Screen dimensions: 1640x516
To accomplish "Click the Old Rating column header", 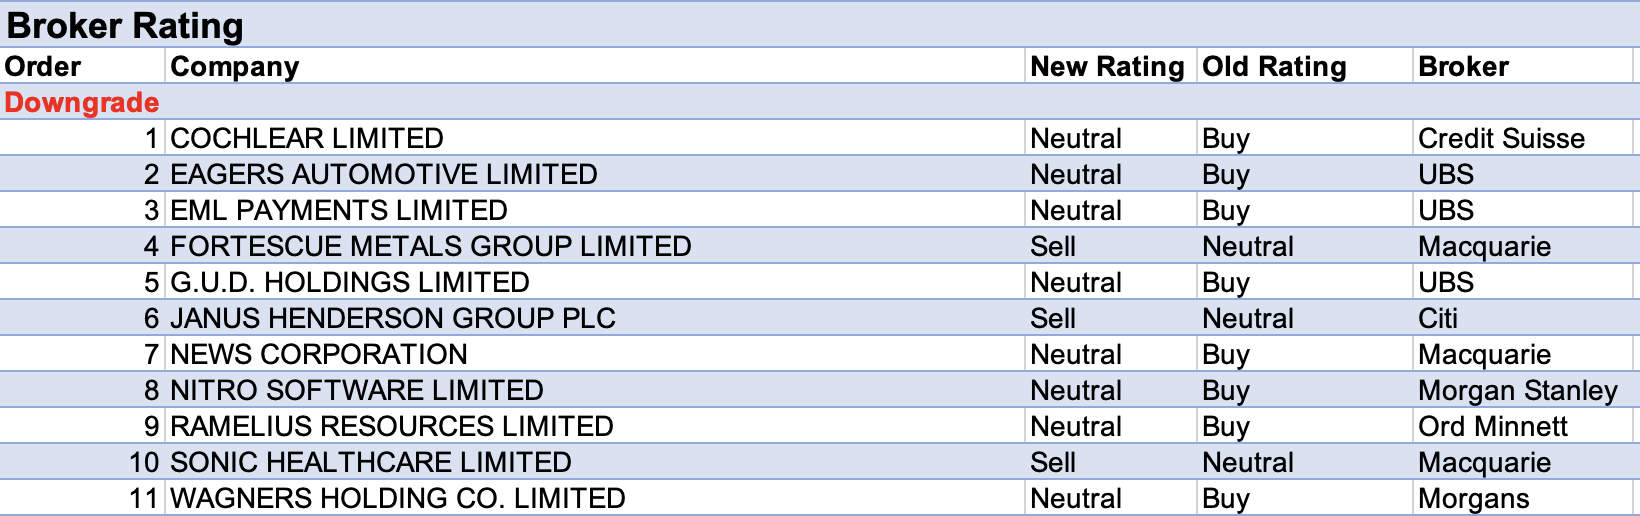I will [1274, 67].
